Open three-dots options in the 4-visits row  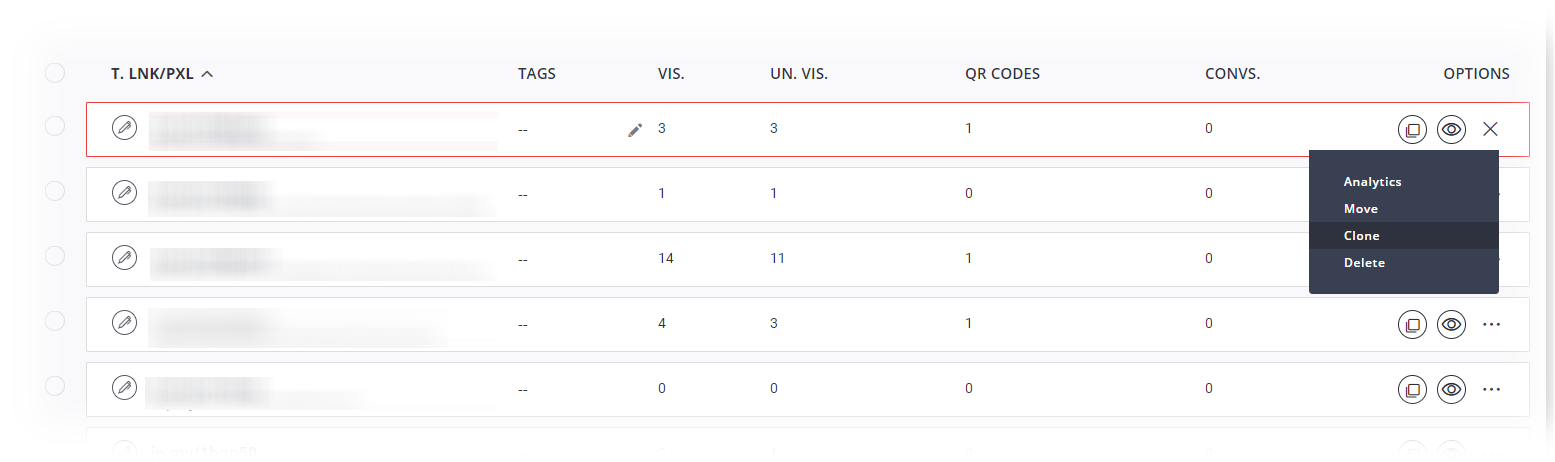[x=1492, y=324]
